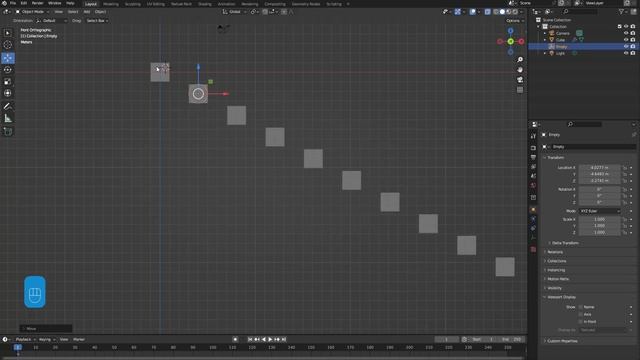This screenshot has width=640, height=360.
Task: Open the Options button in viewport
Action: (x=514, y=20)
